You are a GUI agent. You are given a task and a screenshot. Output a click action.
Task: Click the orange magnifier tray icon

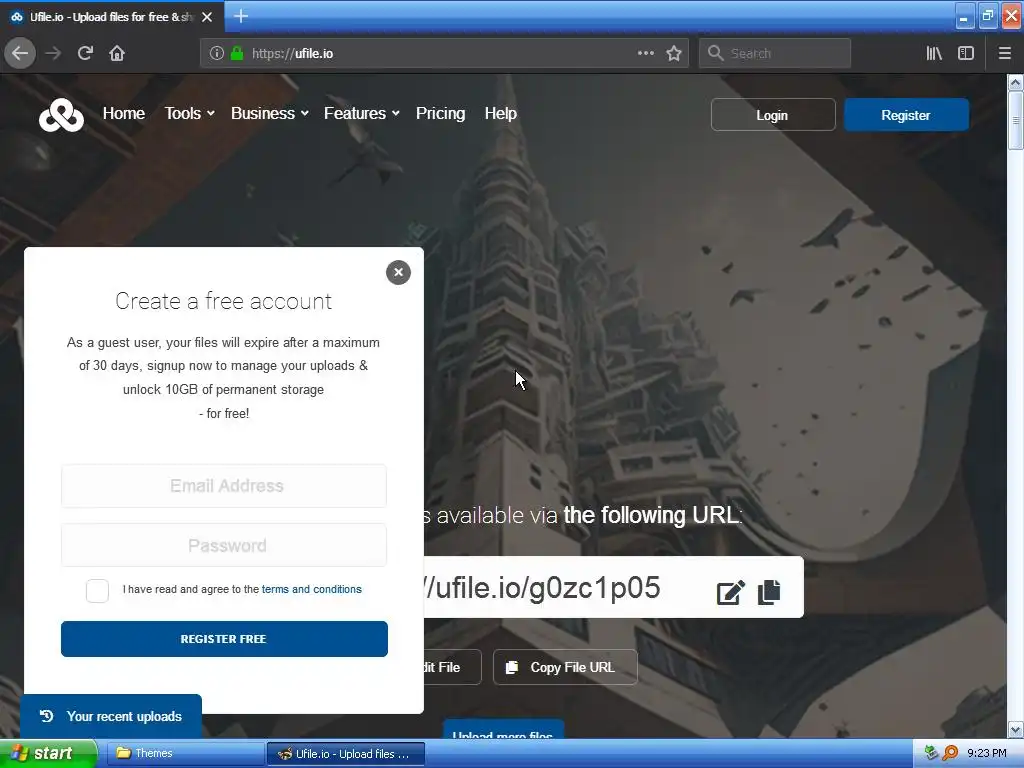point(950,753)
